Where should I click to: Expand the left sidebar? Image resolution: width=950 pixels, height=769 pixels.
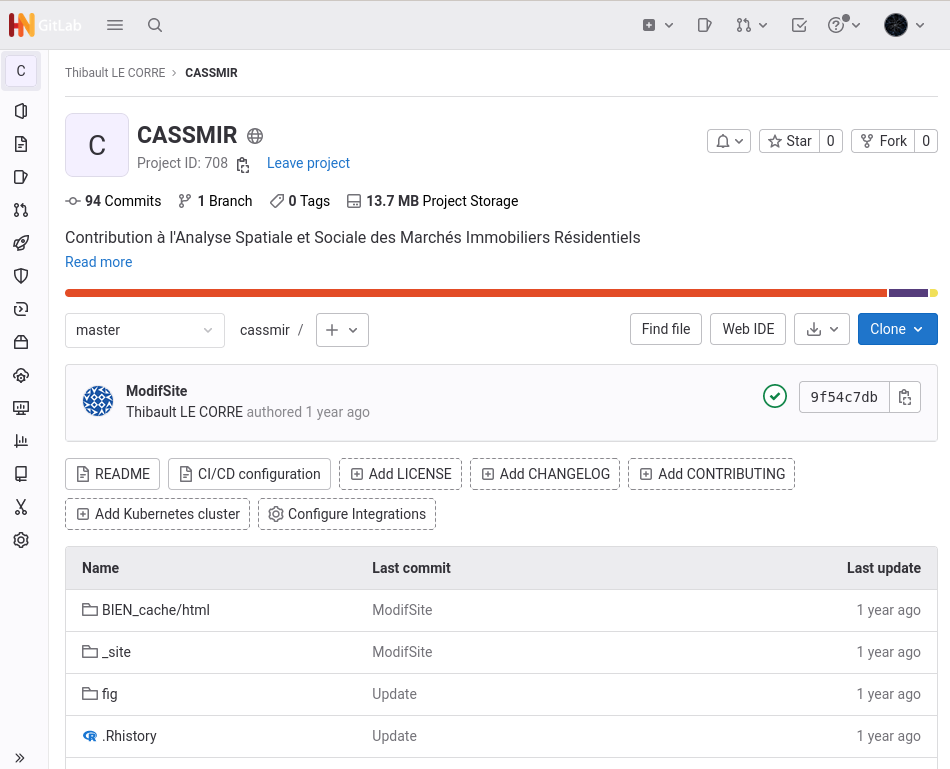(20, 757)
